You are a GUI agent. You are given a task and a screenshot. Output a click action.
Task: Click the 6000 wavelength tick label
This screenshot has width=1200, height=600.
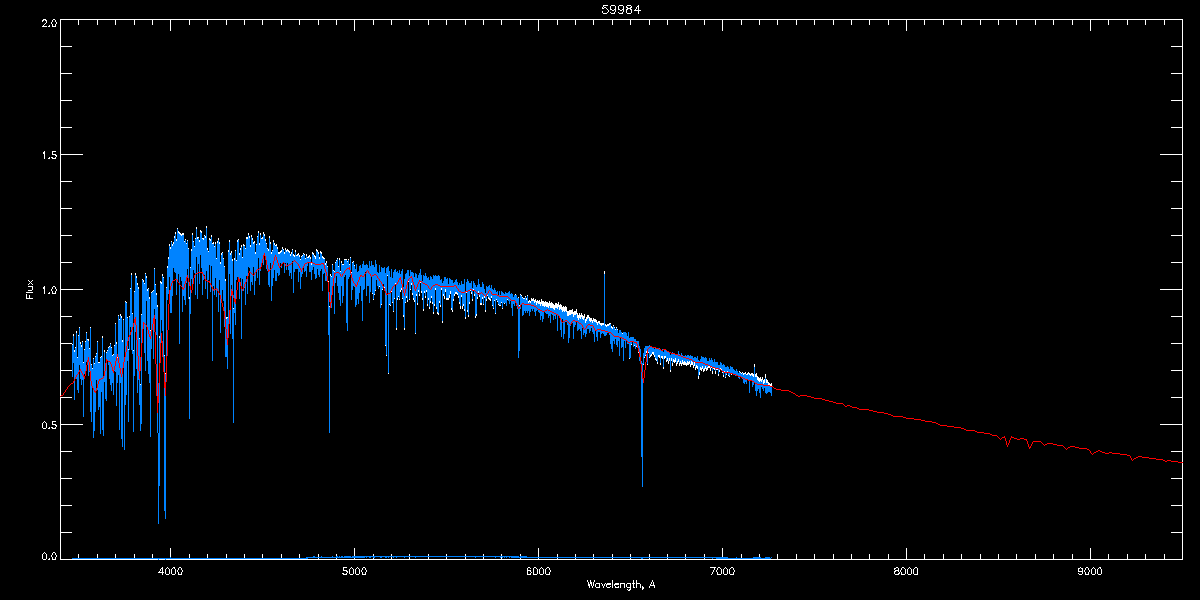(x=538, y=572)
